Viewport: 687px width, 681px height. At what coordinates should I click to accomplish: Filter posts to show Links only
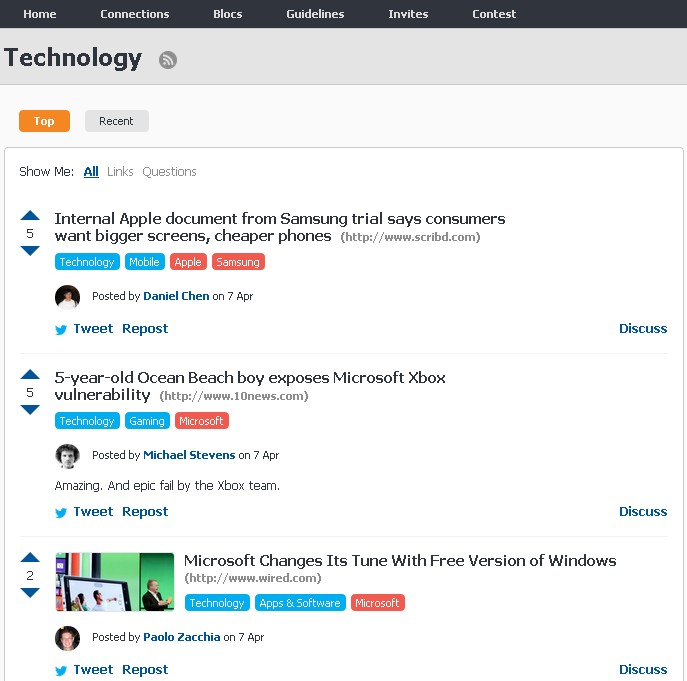coord(120,172)
